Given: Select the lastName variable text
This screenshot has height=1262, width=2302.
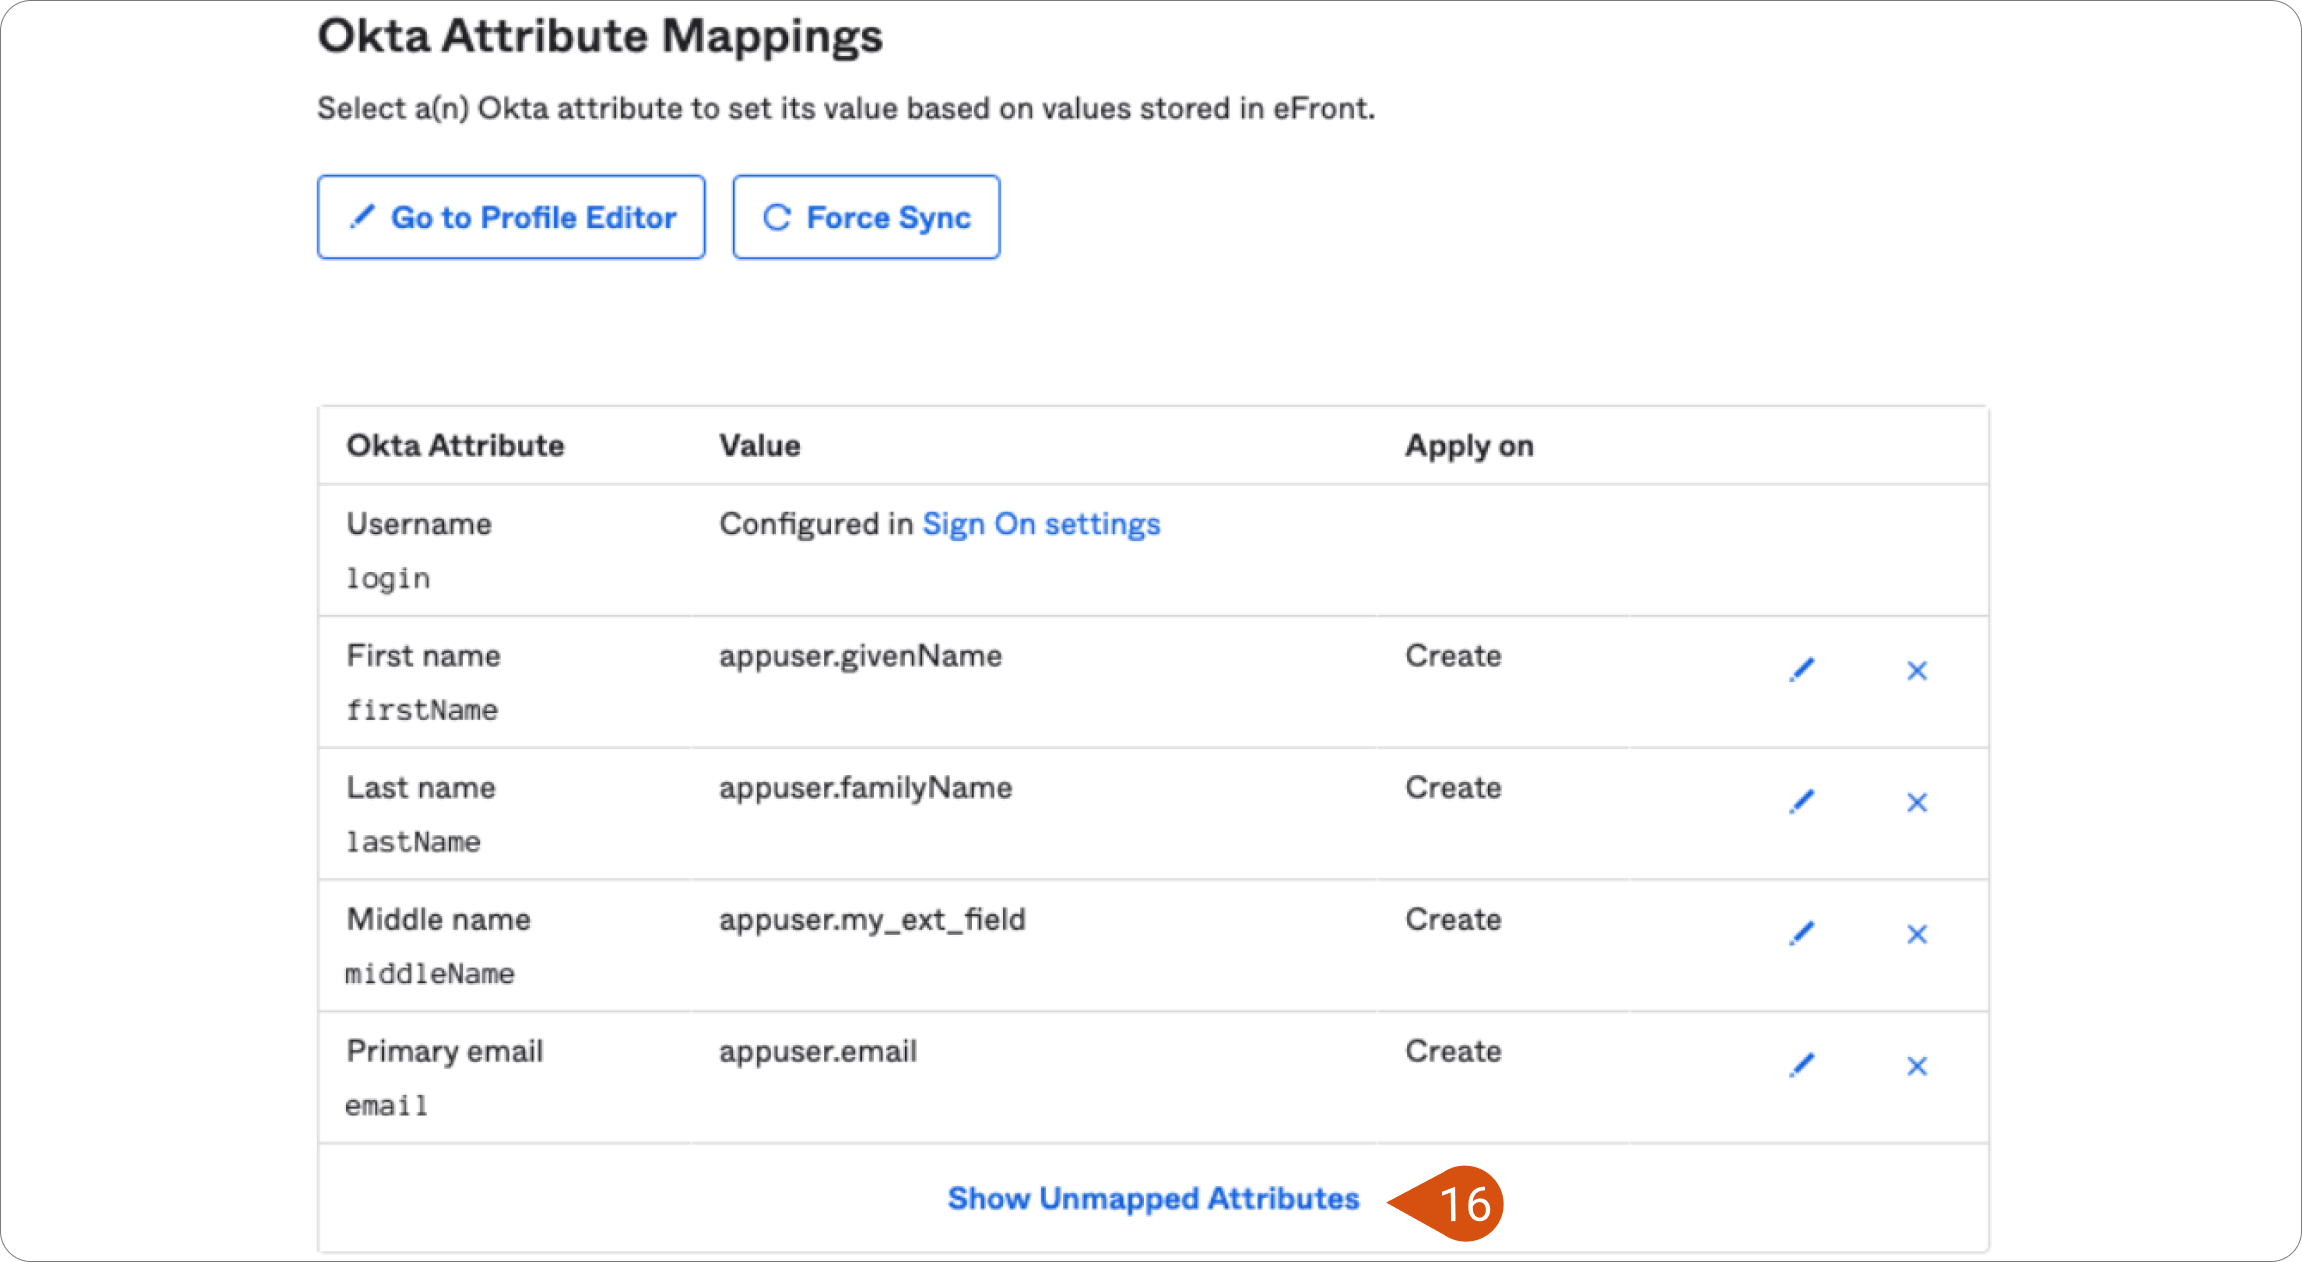Looking at the screenshot, I should pos(413,842).
